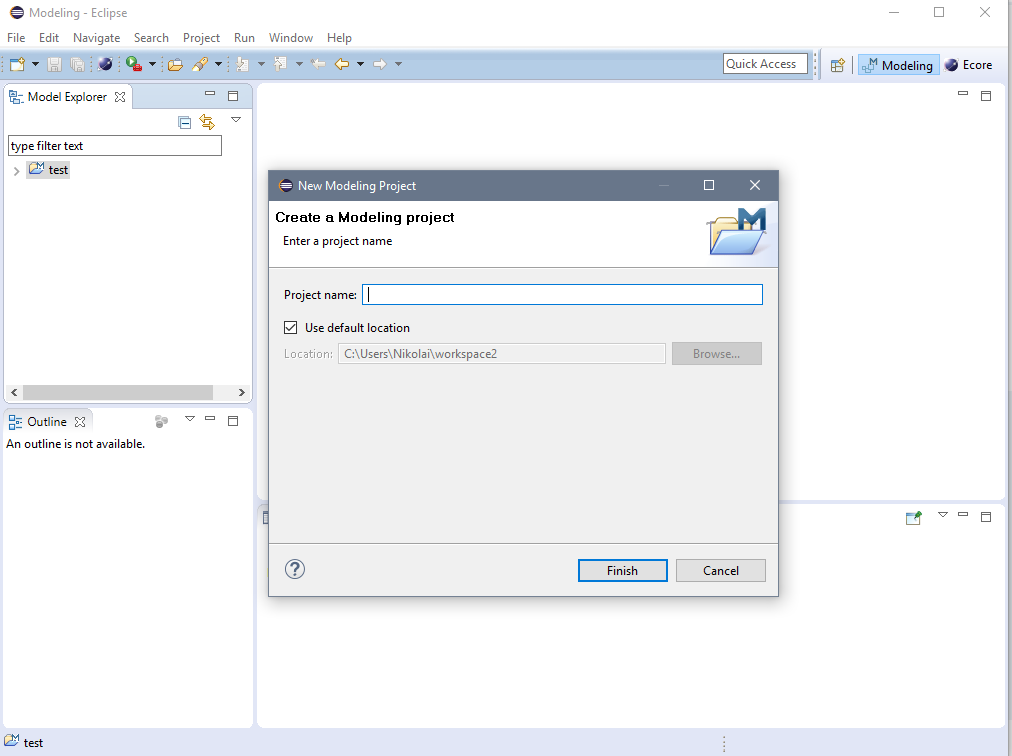This screenshot has width=1012, height=756.
Task: Open the File menu
Action: (16, 38)
